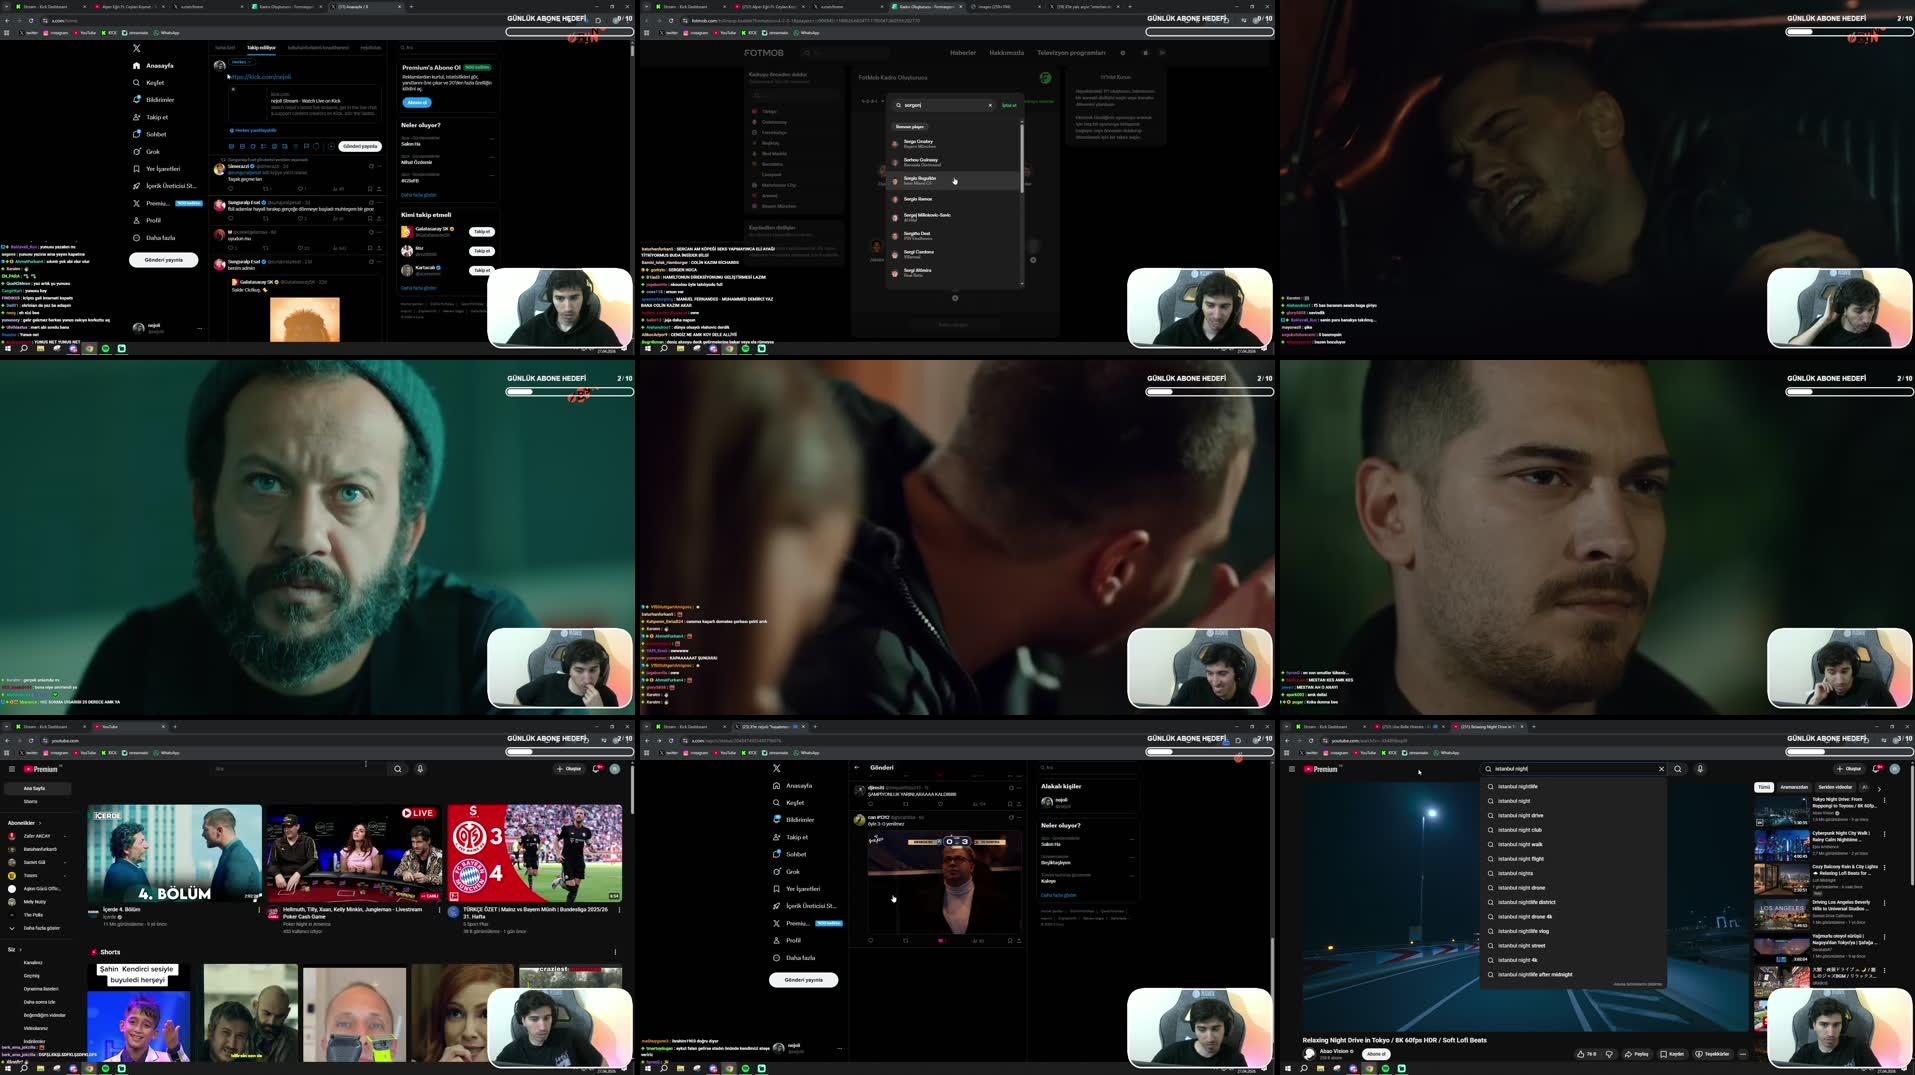Subscribe to Abao Vision with Abone ol
Image resolution: width=1915 pixels, height=1075 pixels.
tap(1376, 1054)
